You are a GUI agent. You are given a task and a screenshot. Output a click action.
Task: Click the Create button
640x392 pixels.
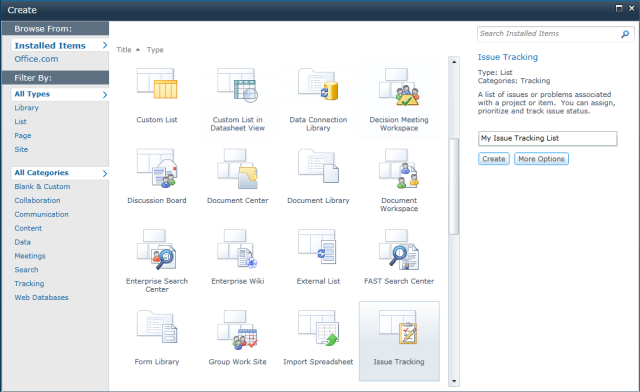[494, 159]
